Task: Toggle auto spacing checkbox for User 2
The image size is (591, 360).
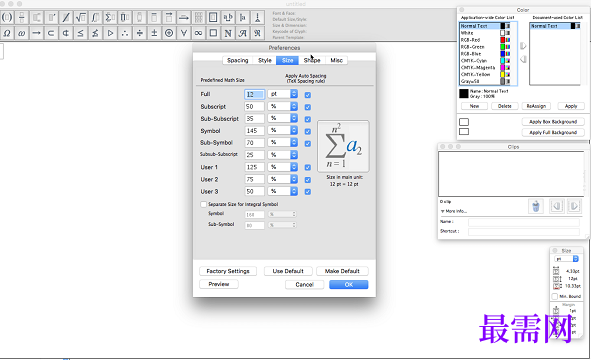Action: [308, 180]
